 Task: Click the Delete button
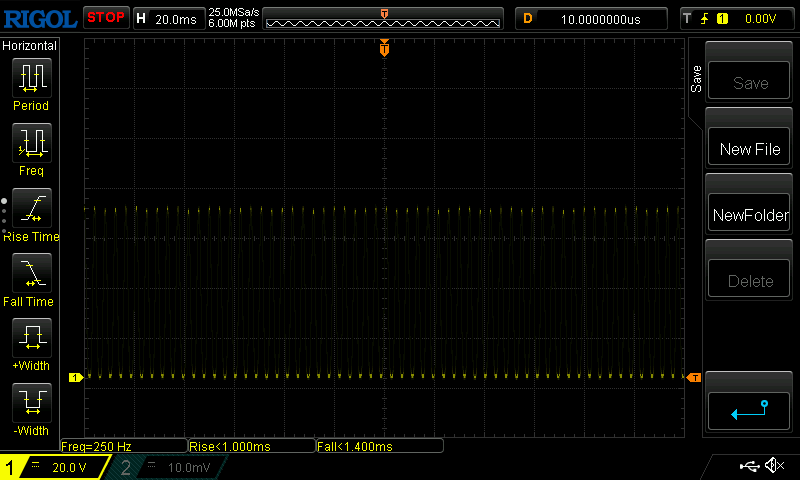(x=749, y=280)
